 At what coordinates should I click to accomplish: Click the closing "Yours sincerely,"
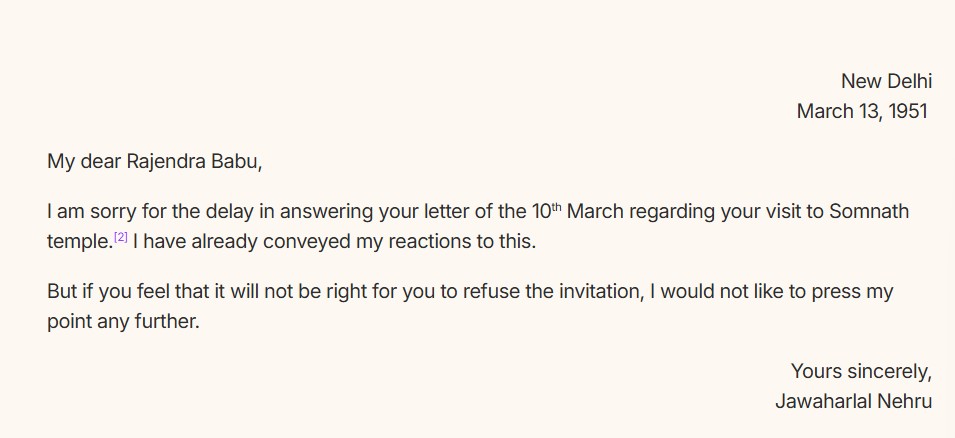(x=861, y=371)
